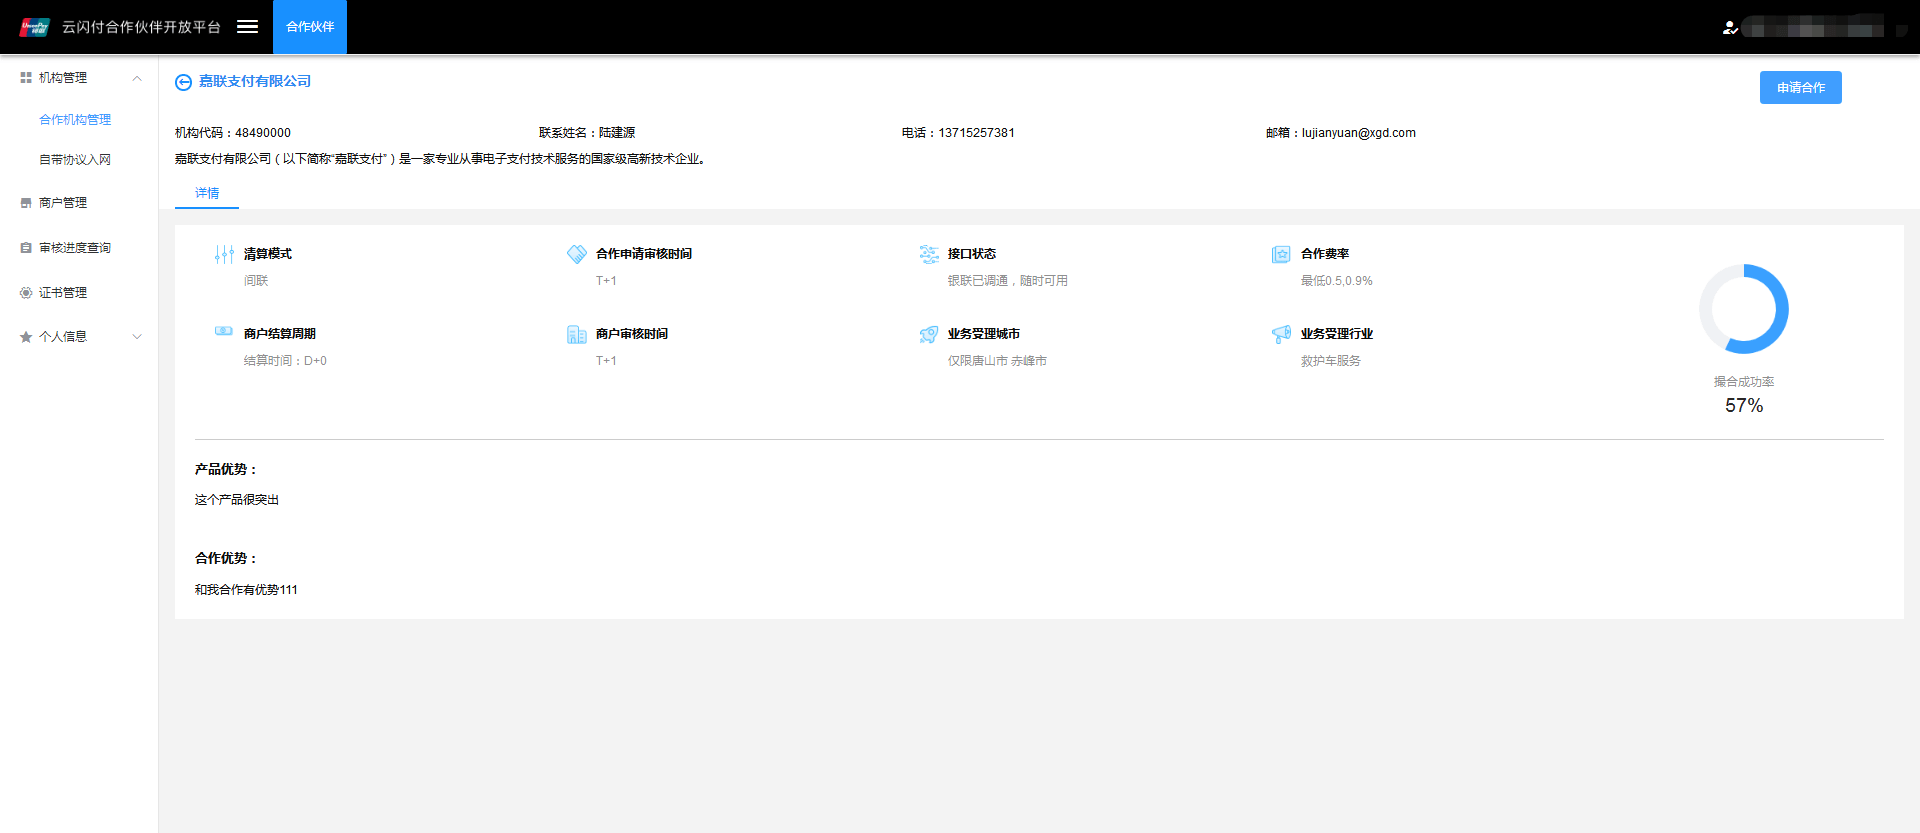The image size is (1920, 833).
Task: Click the 业务受理城市 rocket icon
Action: (x=929, y=334)
